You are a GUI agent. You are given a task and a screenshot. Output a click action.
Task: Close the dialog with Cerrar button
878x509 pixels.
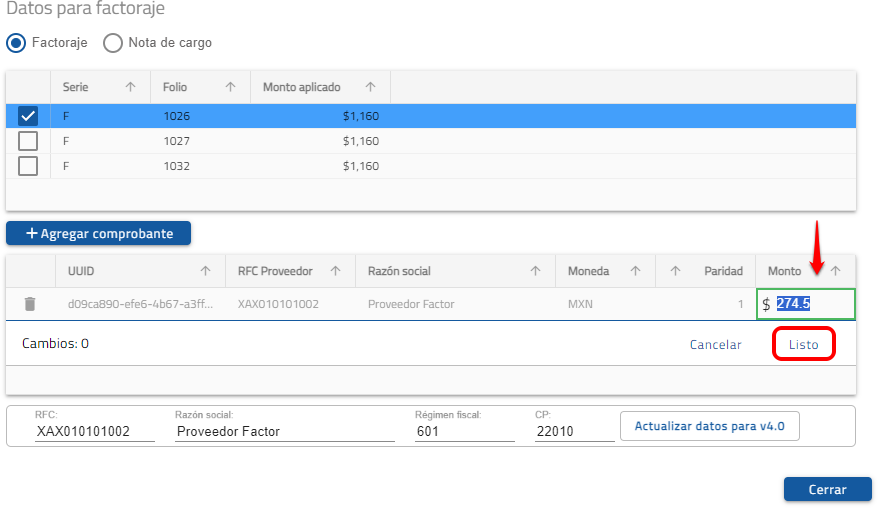click(827, 490)
